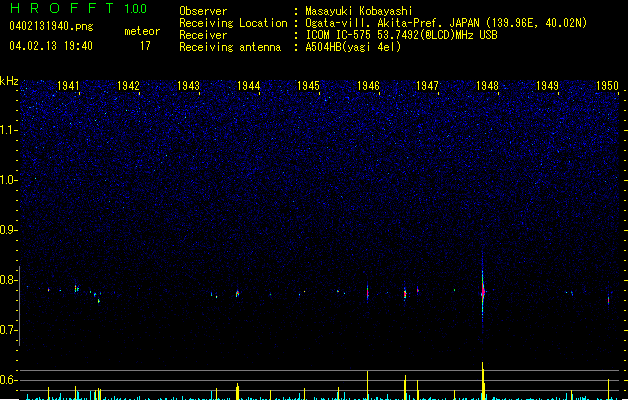Viewport: 629px width, 400px height.
Task: Click the observer name Masayuki Kobayashi
Action: [359, 11]
